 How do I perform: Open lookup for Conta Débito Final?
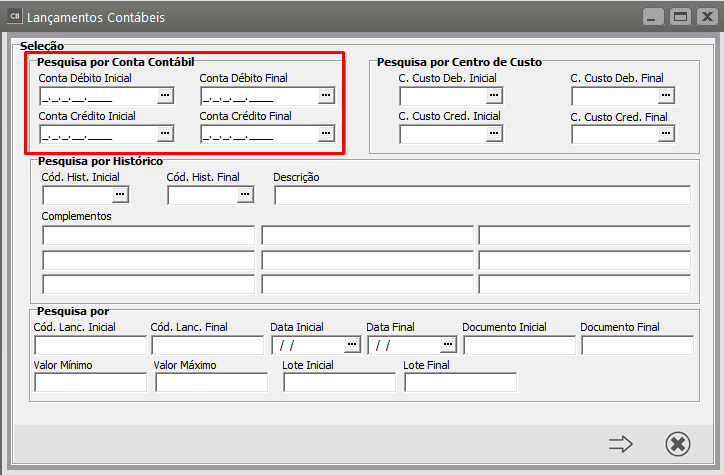[x=326, y=96]
